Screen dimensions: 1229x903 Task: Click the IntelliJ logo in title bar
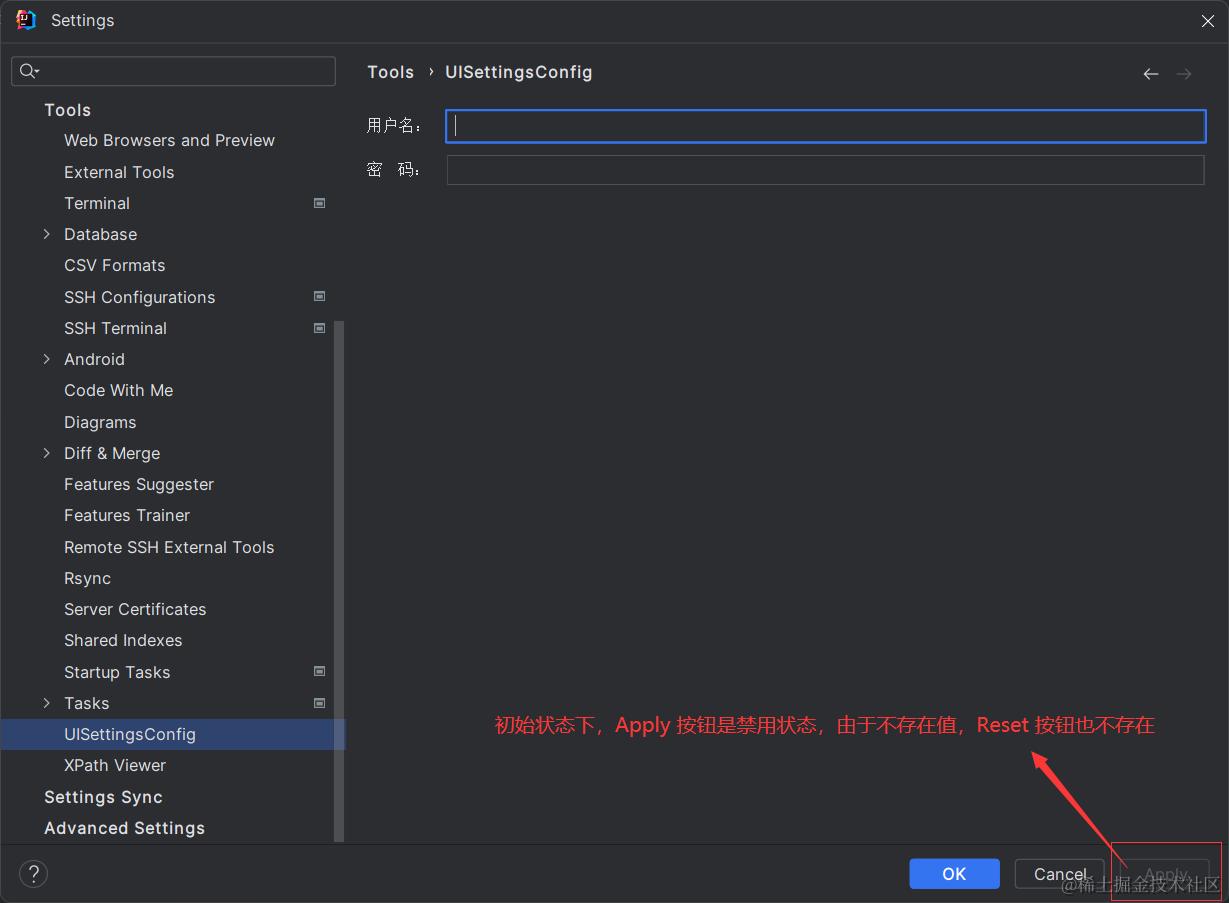26,20
